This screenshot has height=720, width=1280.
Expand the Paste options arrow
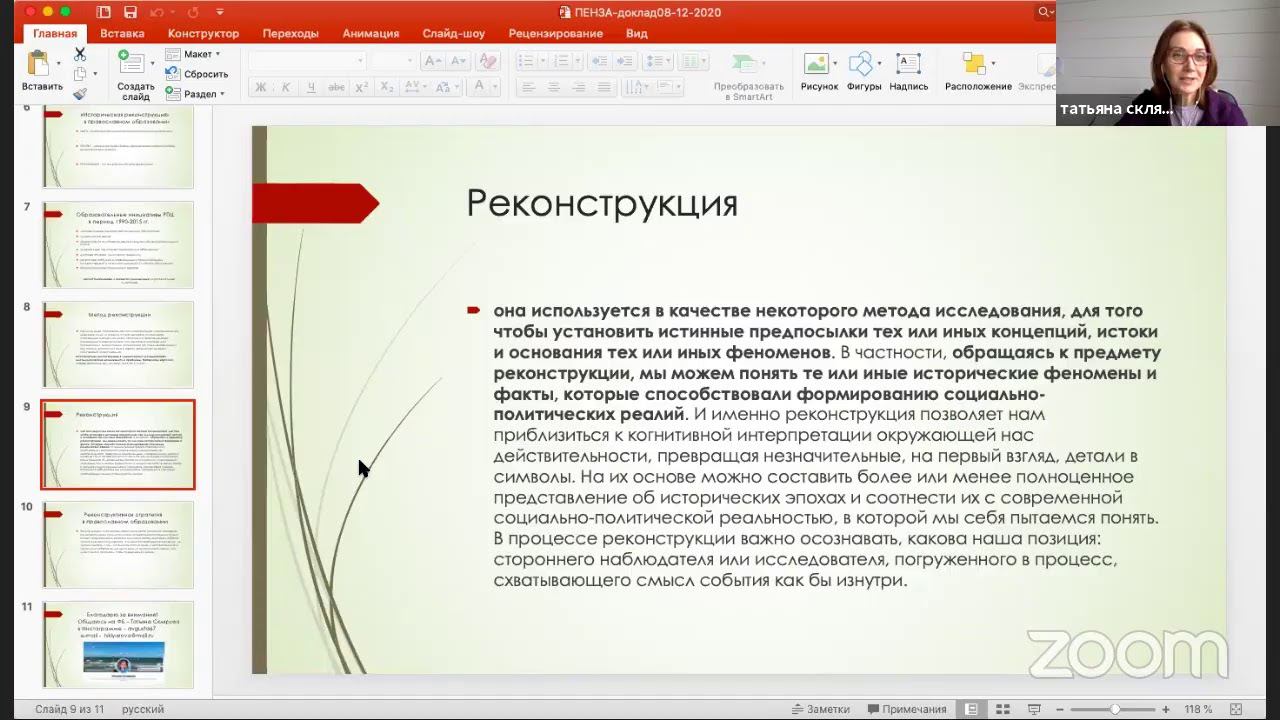click(58, 64)
